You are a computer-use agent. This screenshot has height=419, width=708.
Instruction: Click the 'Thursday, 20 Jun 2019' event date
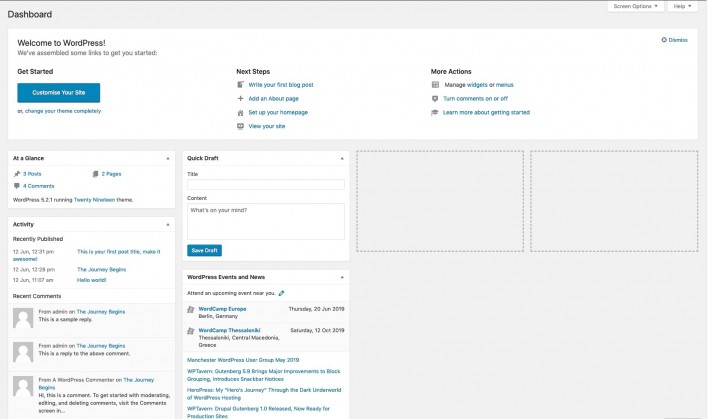(x=317, y=309)
